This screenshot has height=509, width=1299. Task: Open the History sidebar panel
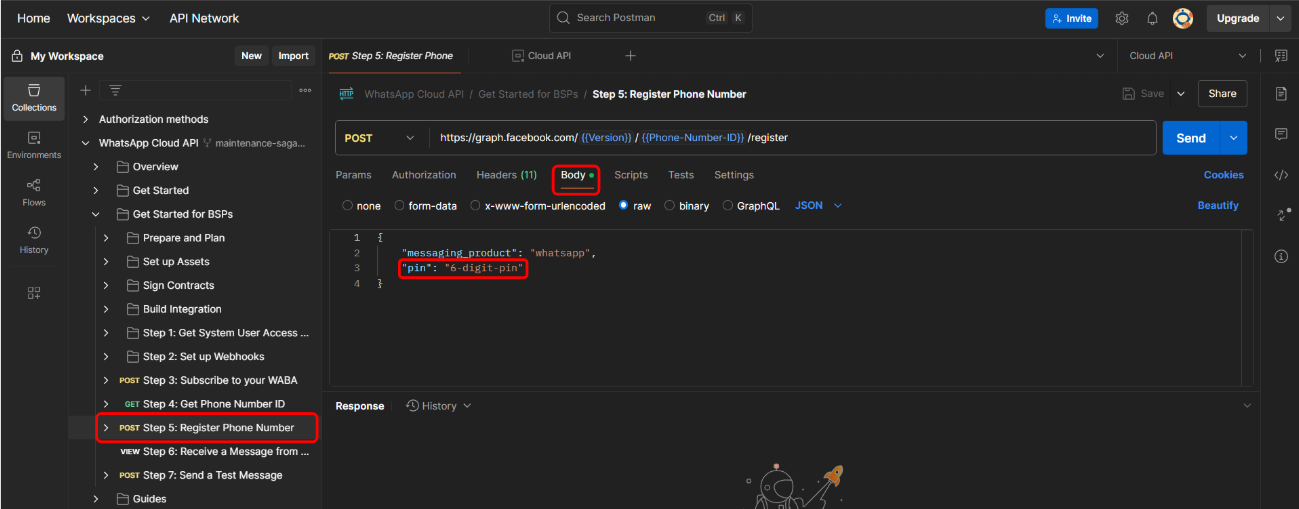tap(34, 240)
